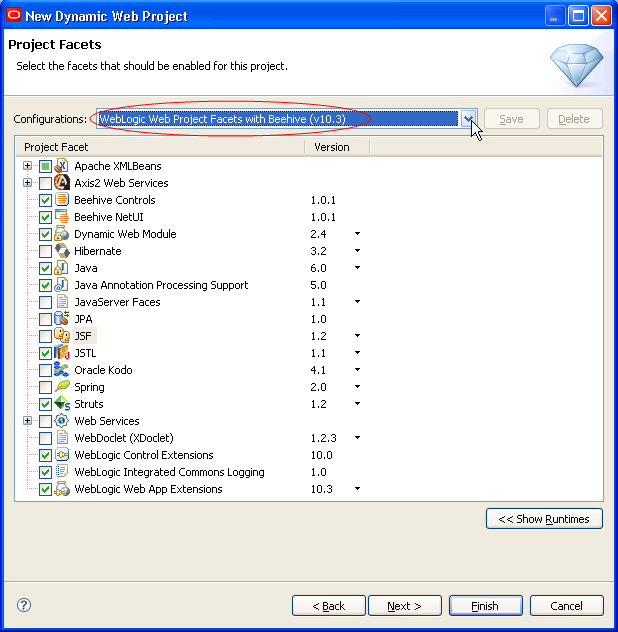Open Spring version dropdown

pos(357,387)
